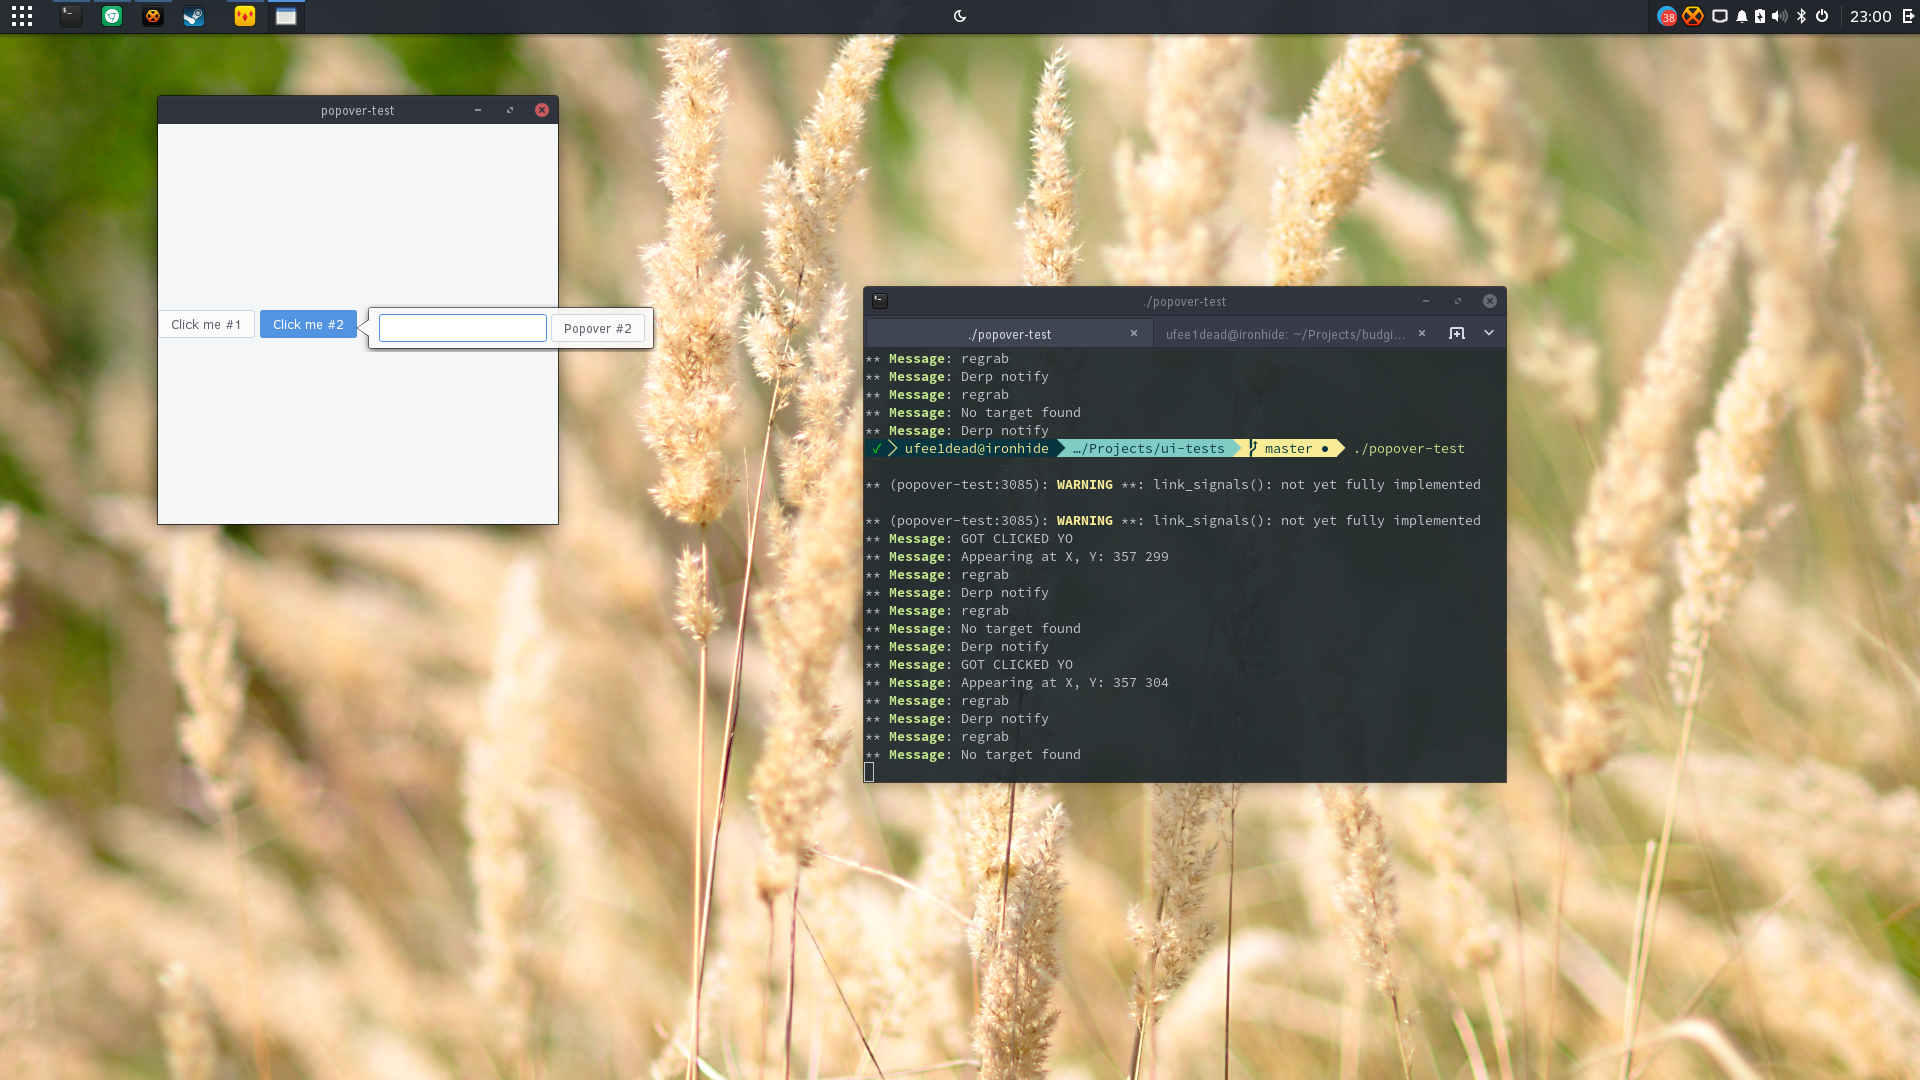Maximize the popover-test window

pyautogui.click(x=510, y=110)
